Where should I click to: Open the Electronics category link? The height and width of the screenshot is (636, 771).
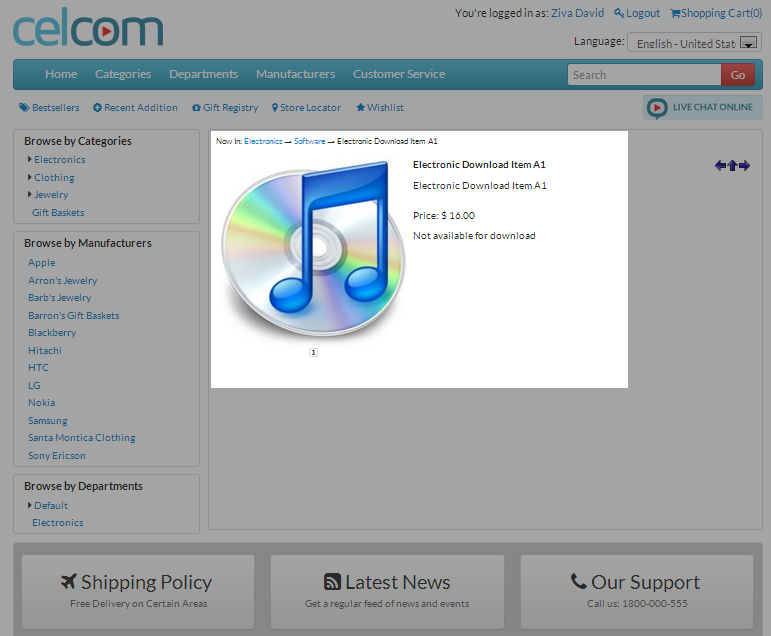pyautogui.click(x=59, y=159)
